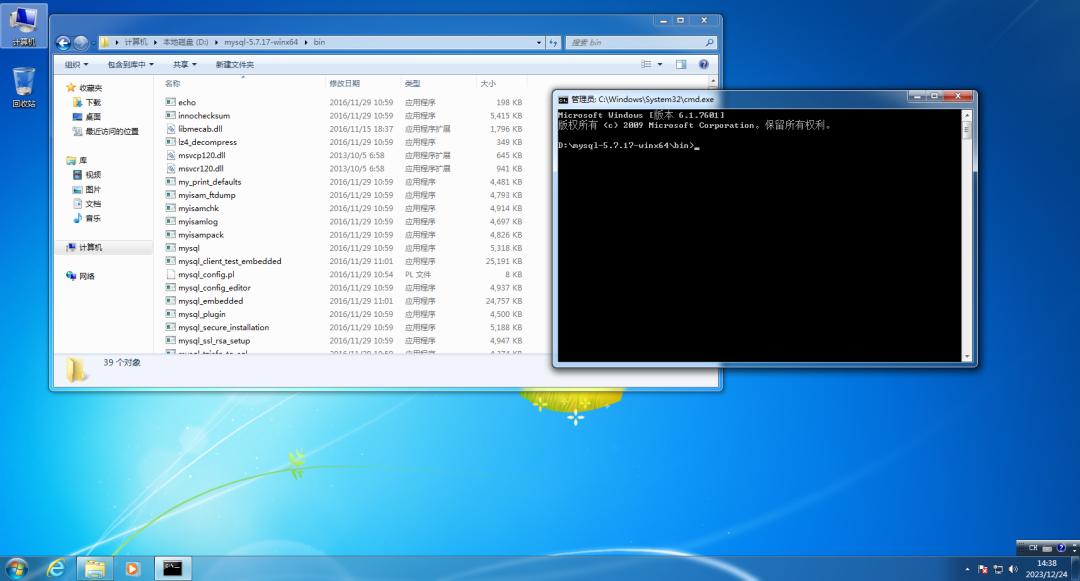This screenshot has height=581, width=1080.
Task: Select the mysql_config_editor file
Action: (x=214, y=288)
